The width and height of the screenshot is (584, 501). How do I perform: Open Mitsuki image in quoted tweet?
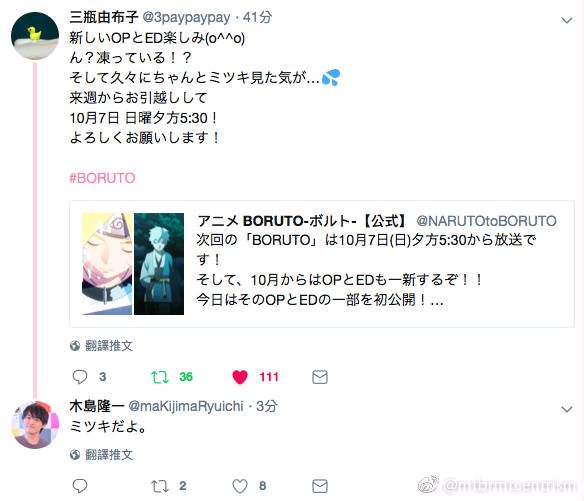159,264
